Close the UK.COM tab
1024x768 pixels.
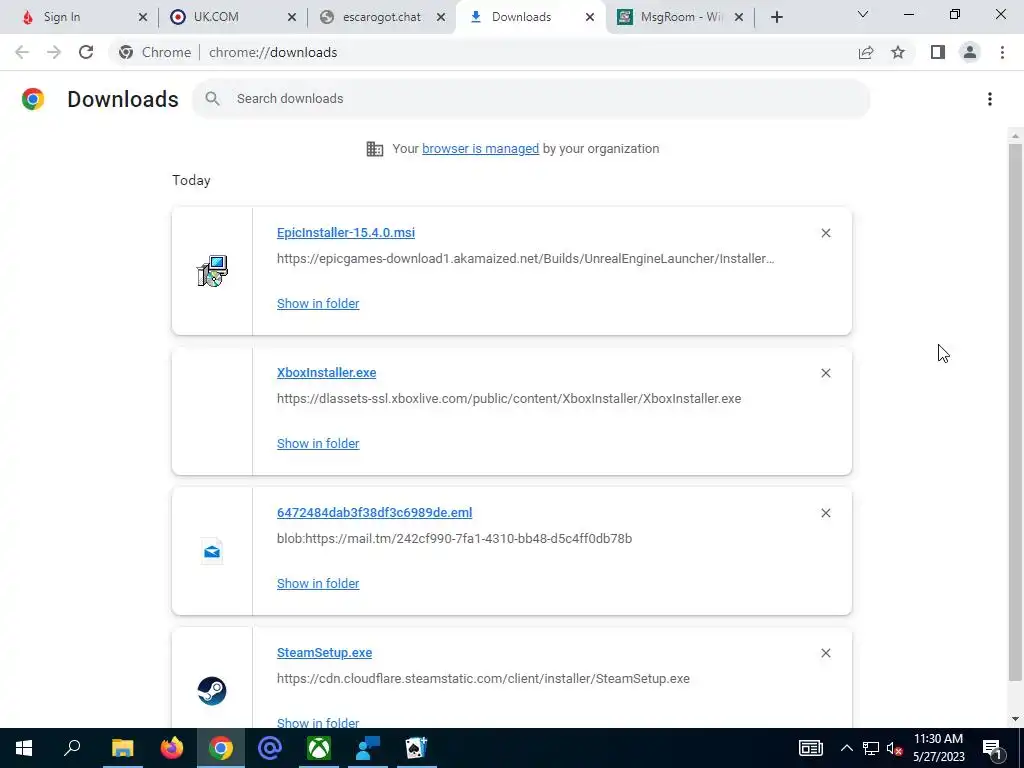point(292,17)
